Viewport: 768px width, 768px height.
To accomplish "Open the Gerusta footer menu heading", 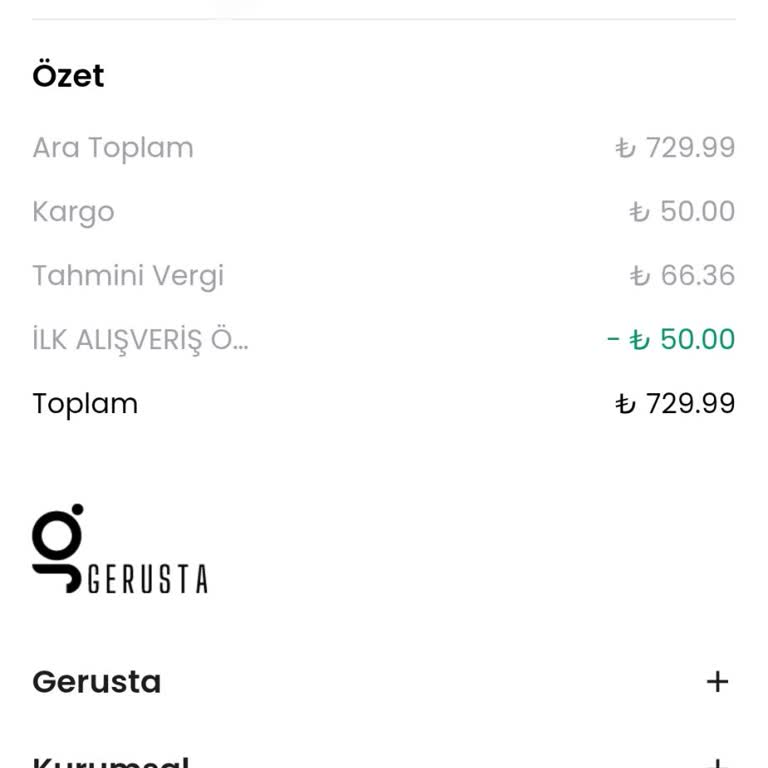I will [97, 682].
